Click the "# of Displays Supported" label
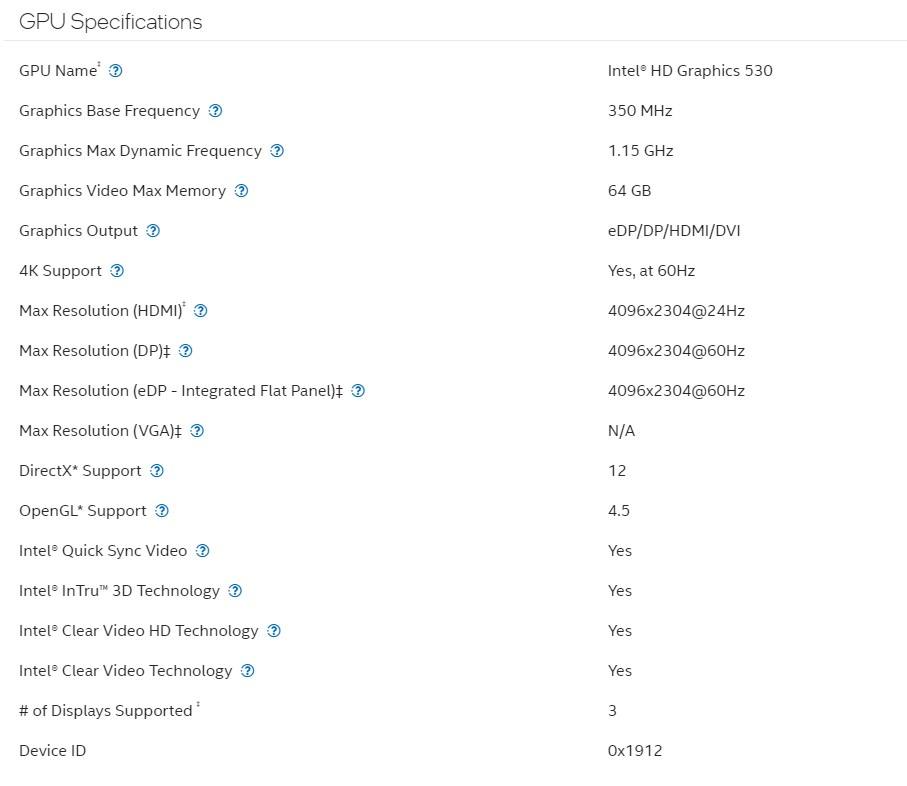 [105, 711]
